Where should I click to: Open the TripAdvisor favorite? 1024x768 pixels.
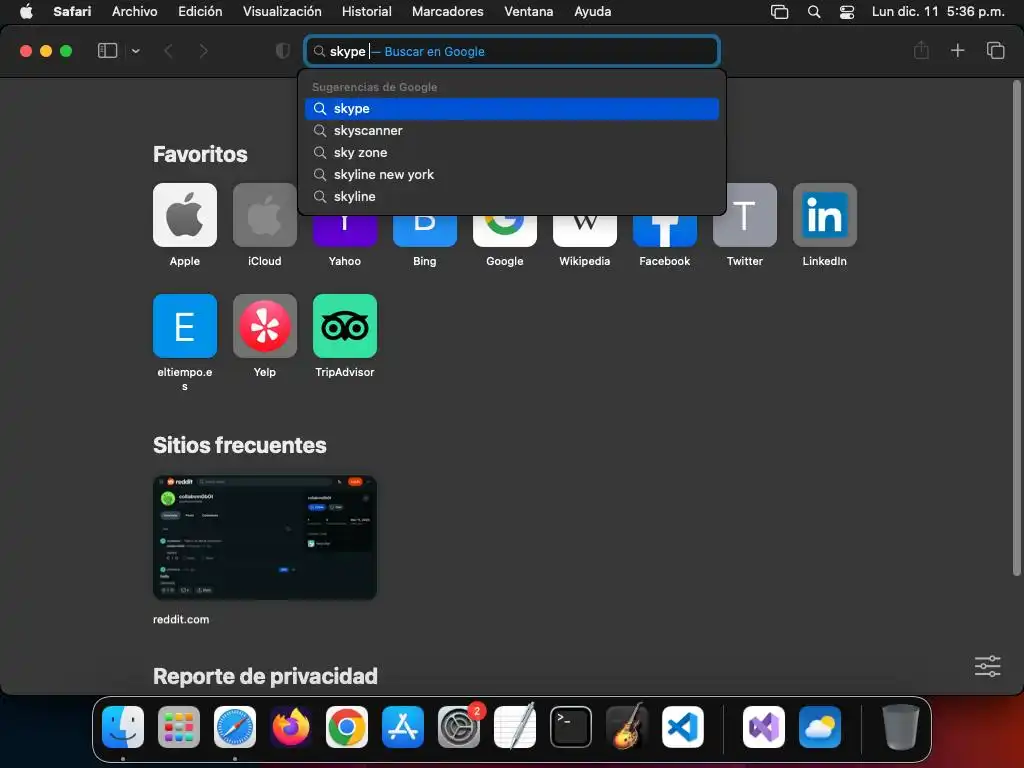[x=345, y=326]
